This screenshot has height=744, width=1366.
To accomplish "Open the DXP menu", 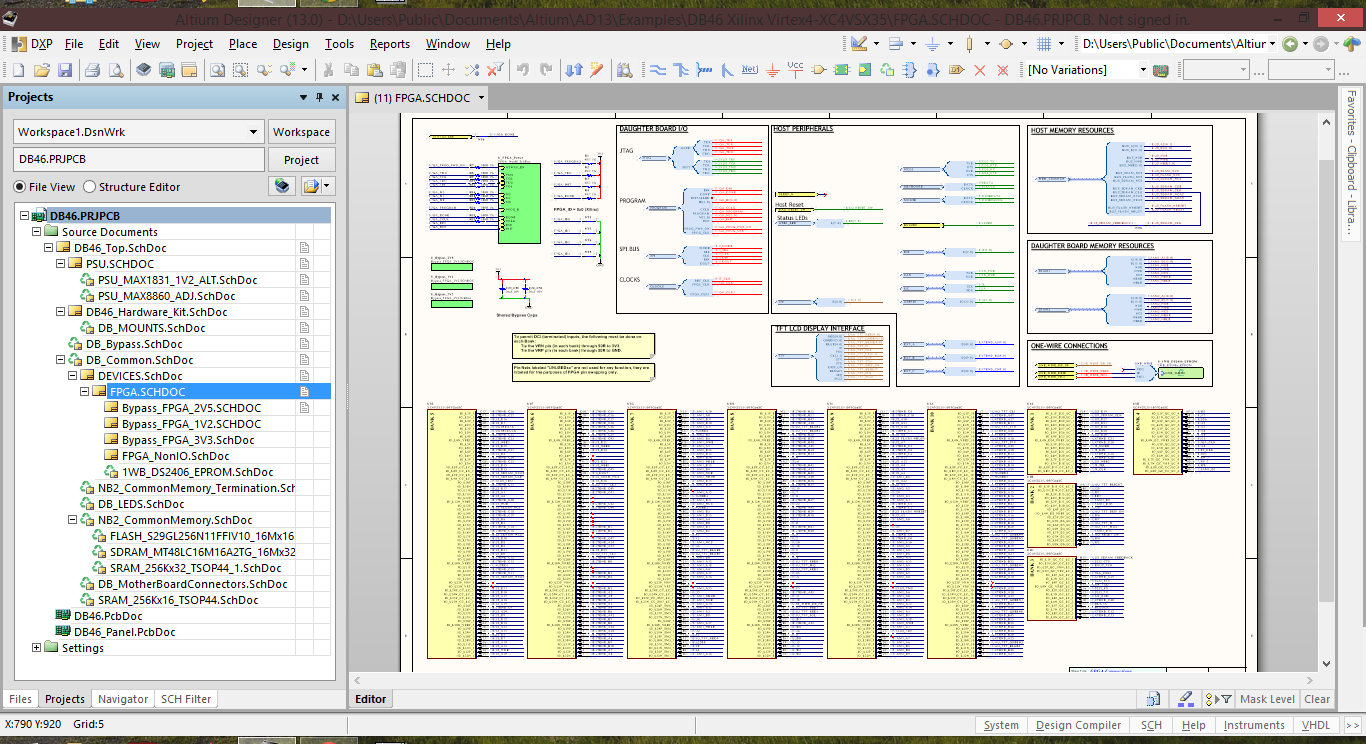I will (x=33, y=44).
